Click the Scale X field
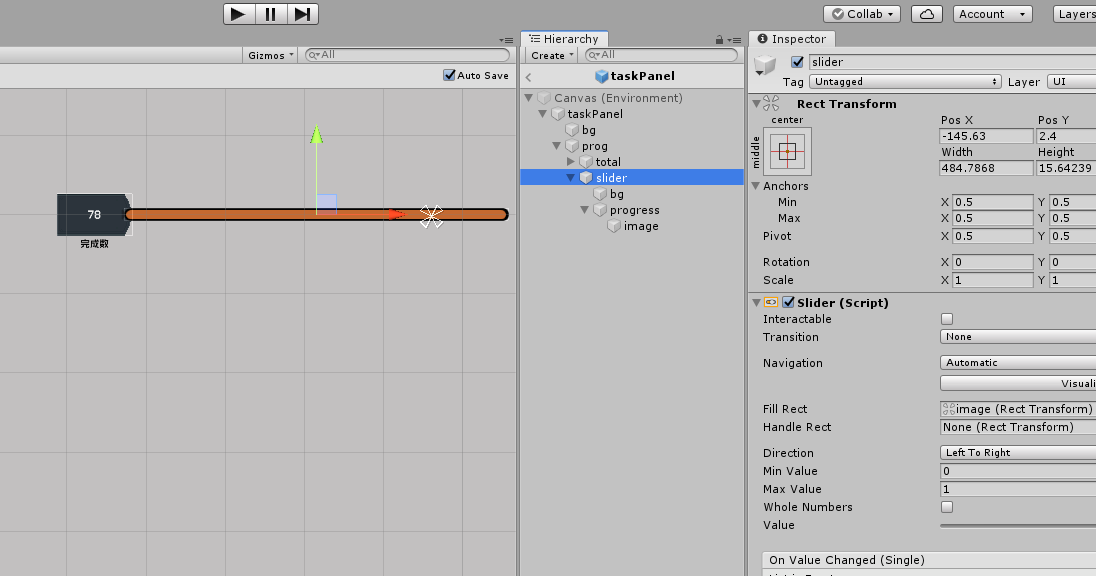1096x576 pixels. pos(993,280)
